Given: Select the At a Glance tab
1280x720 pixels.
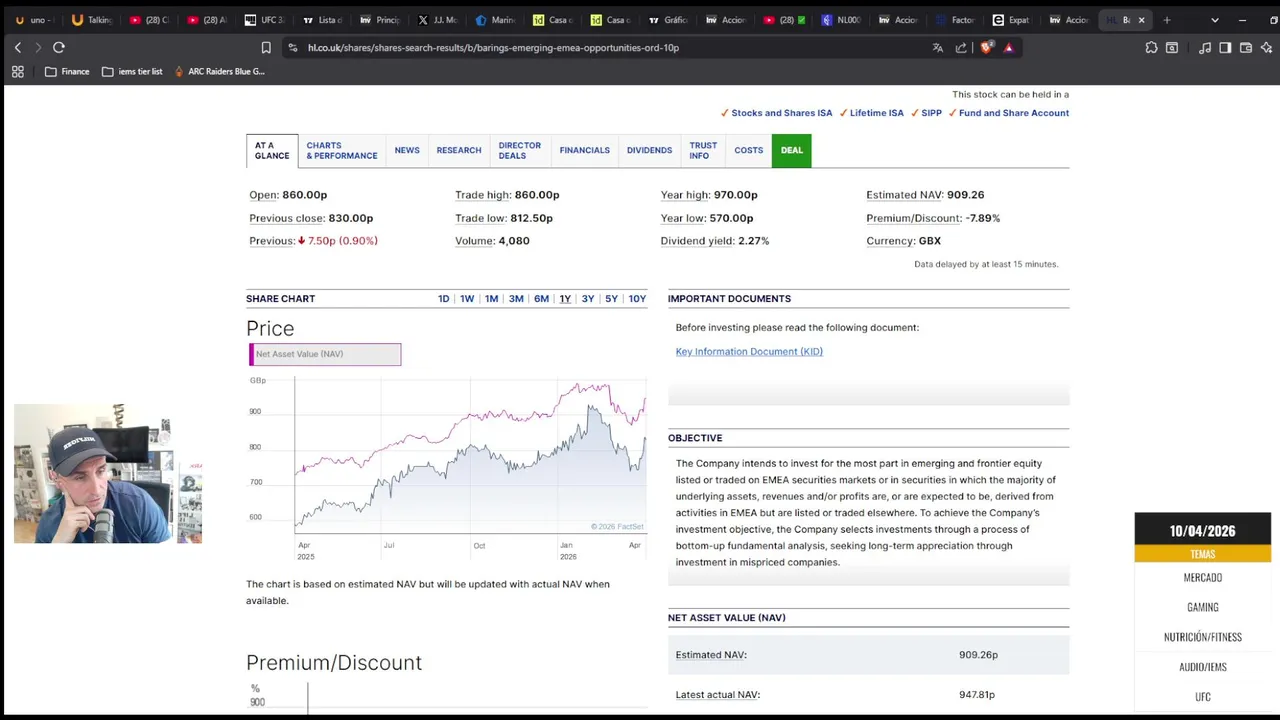Looking at the screenshot, I should click(x=272, y=150).
